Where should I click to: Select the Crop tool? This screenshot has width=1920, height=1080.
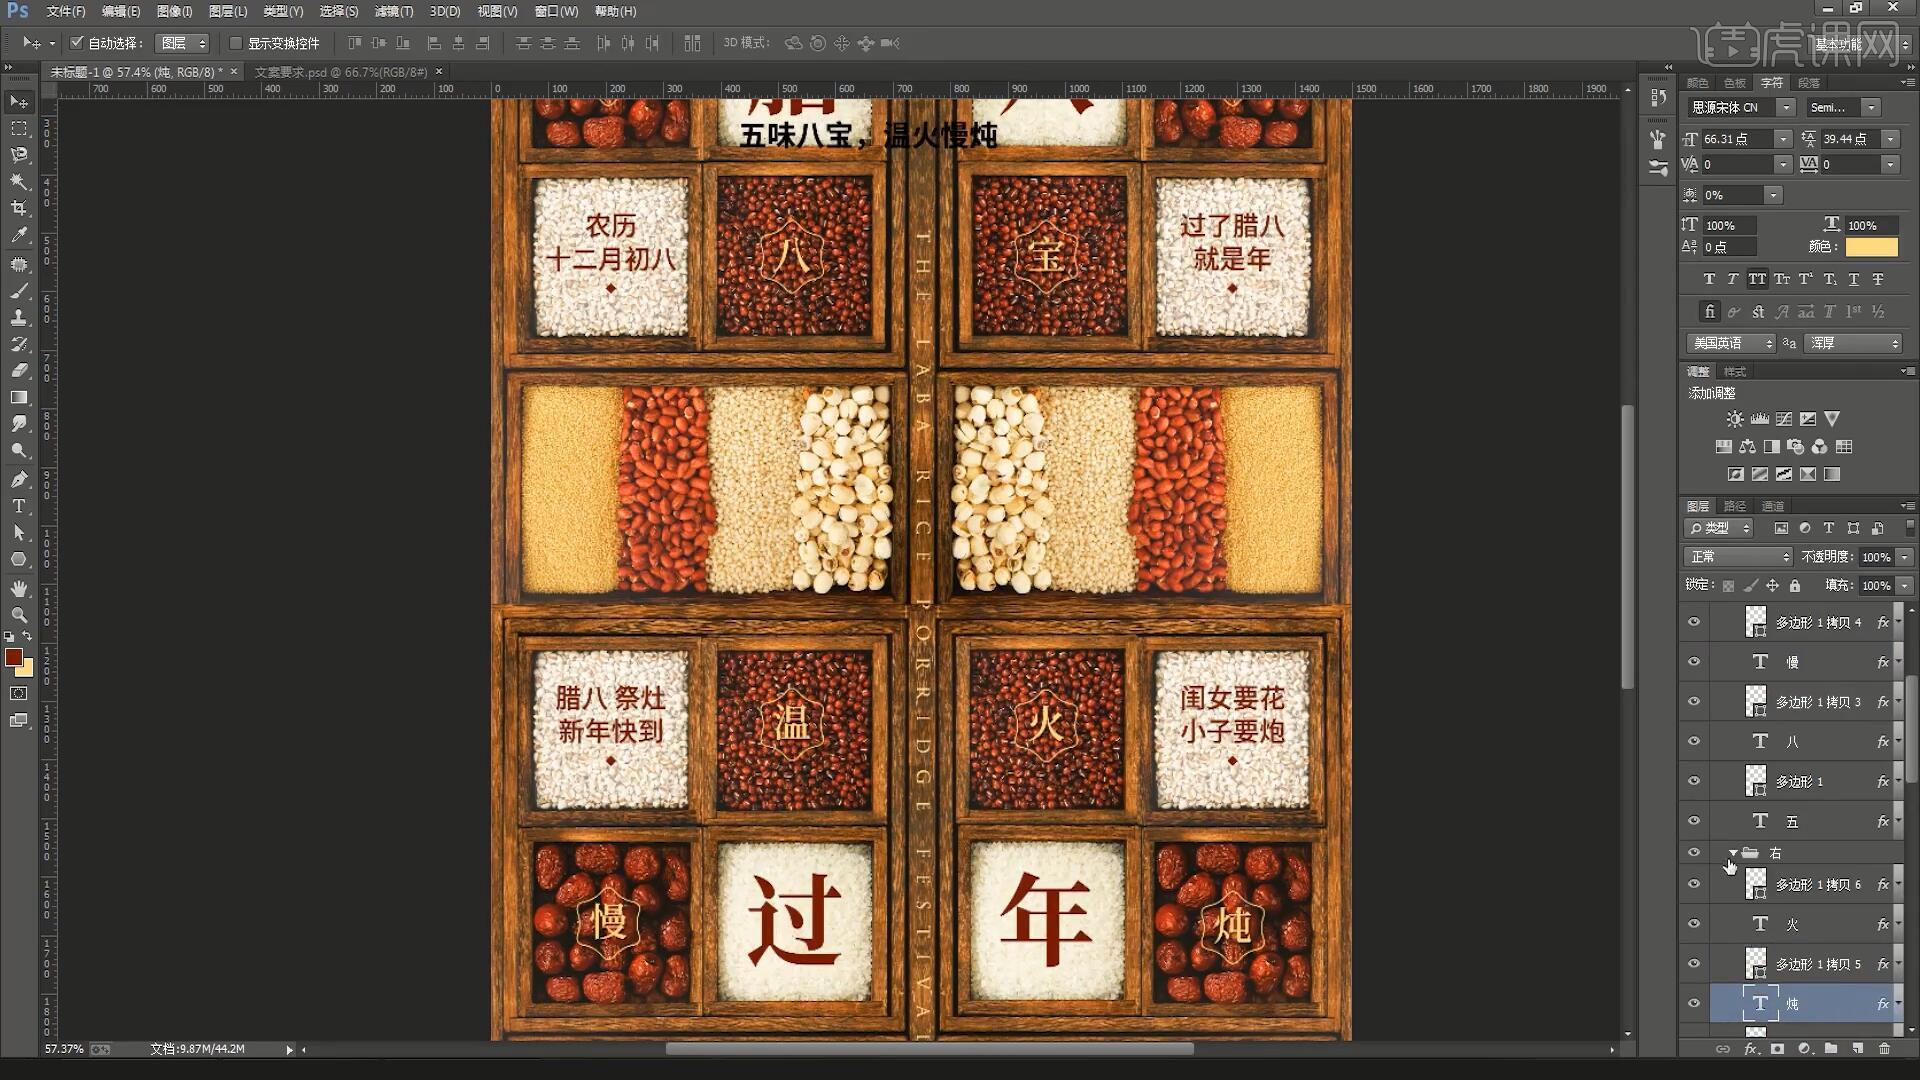pyautogui.click(x=19, y=208)
